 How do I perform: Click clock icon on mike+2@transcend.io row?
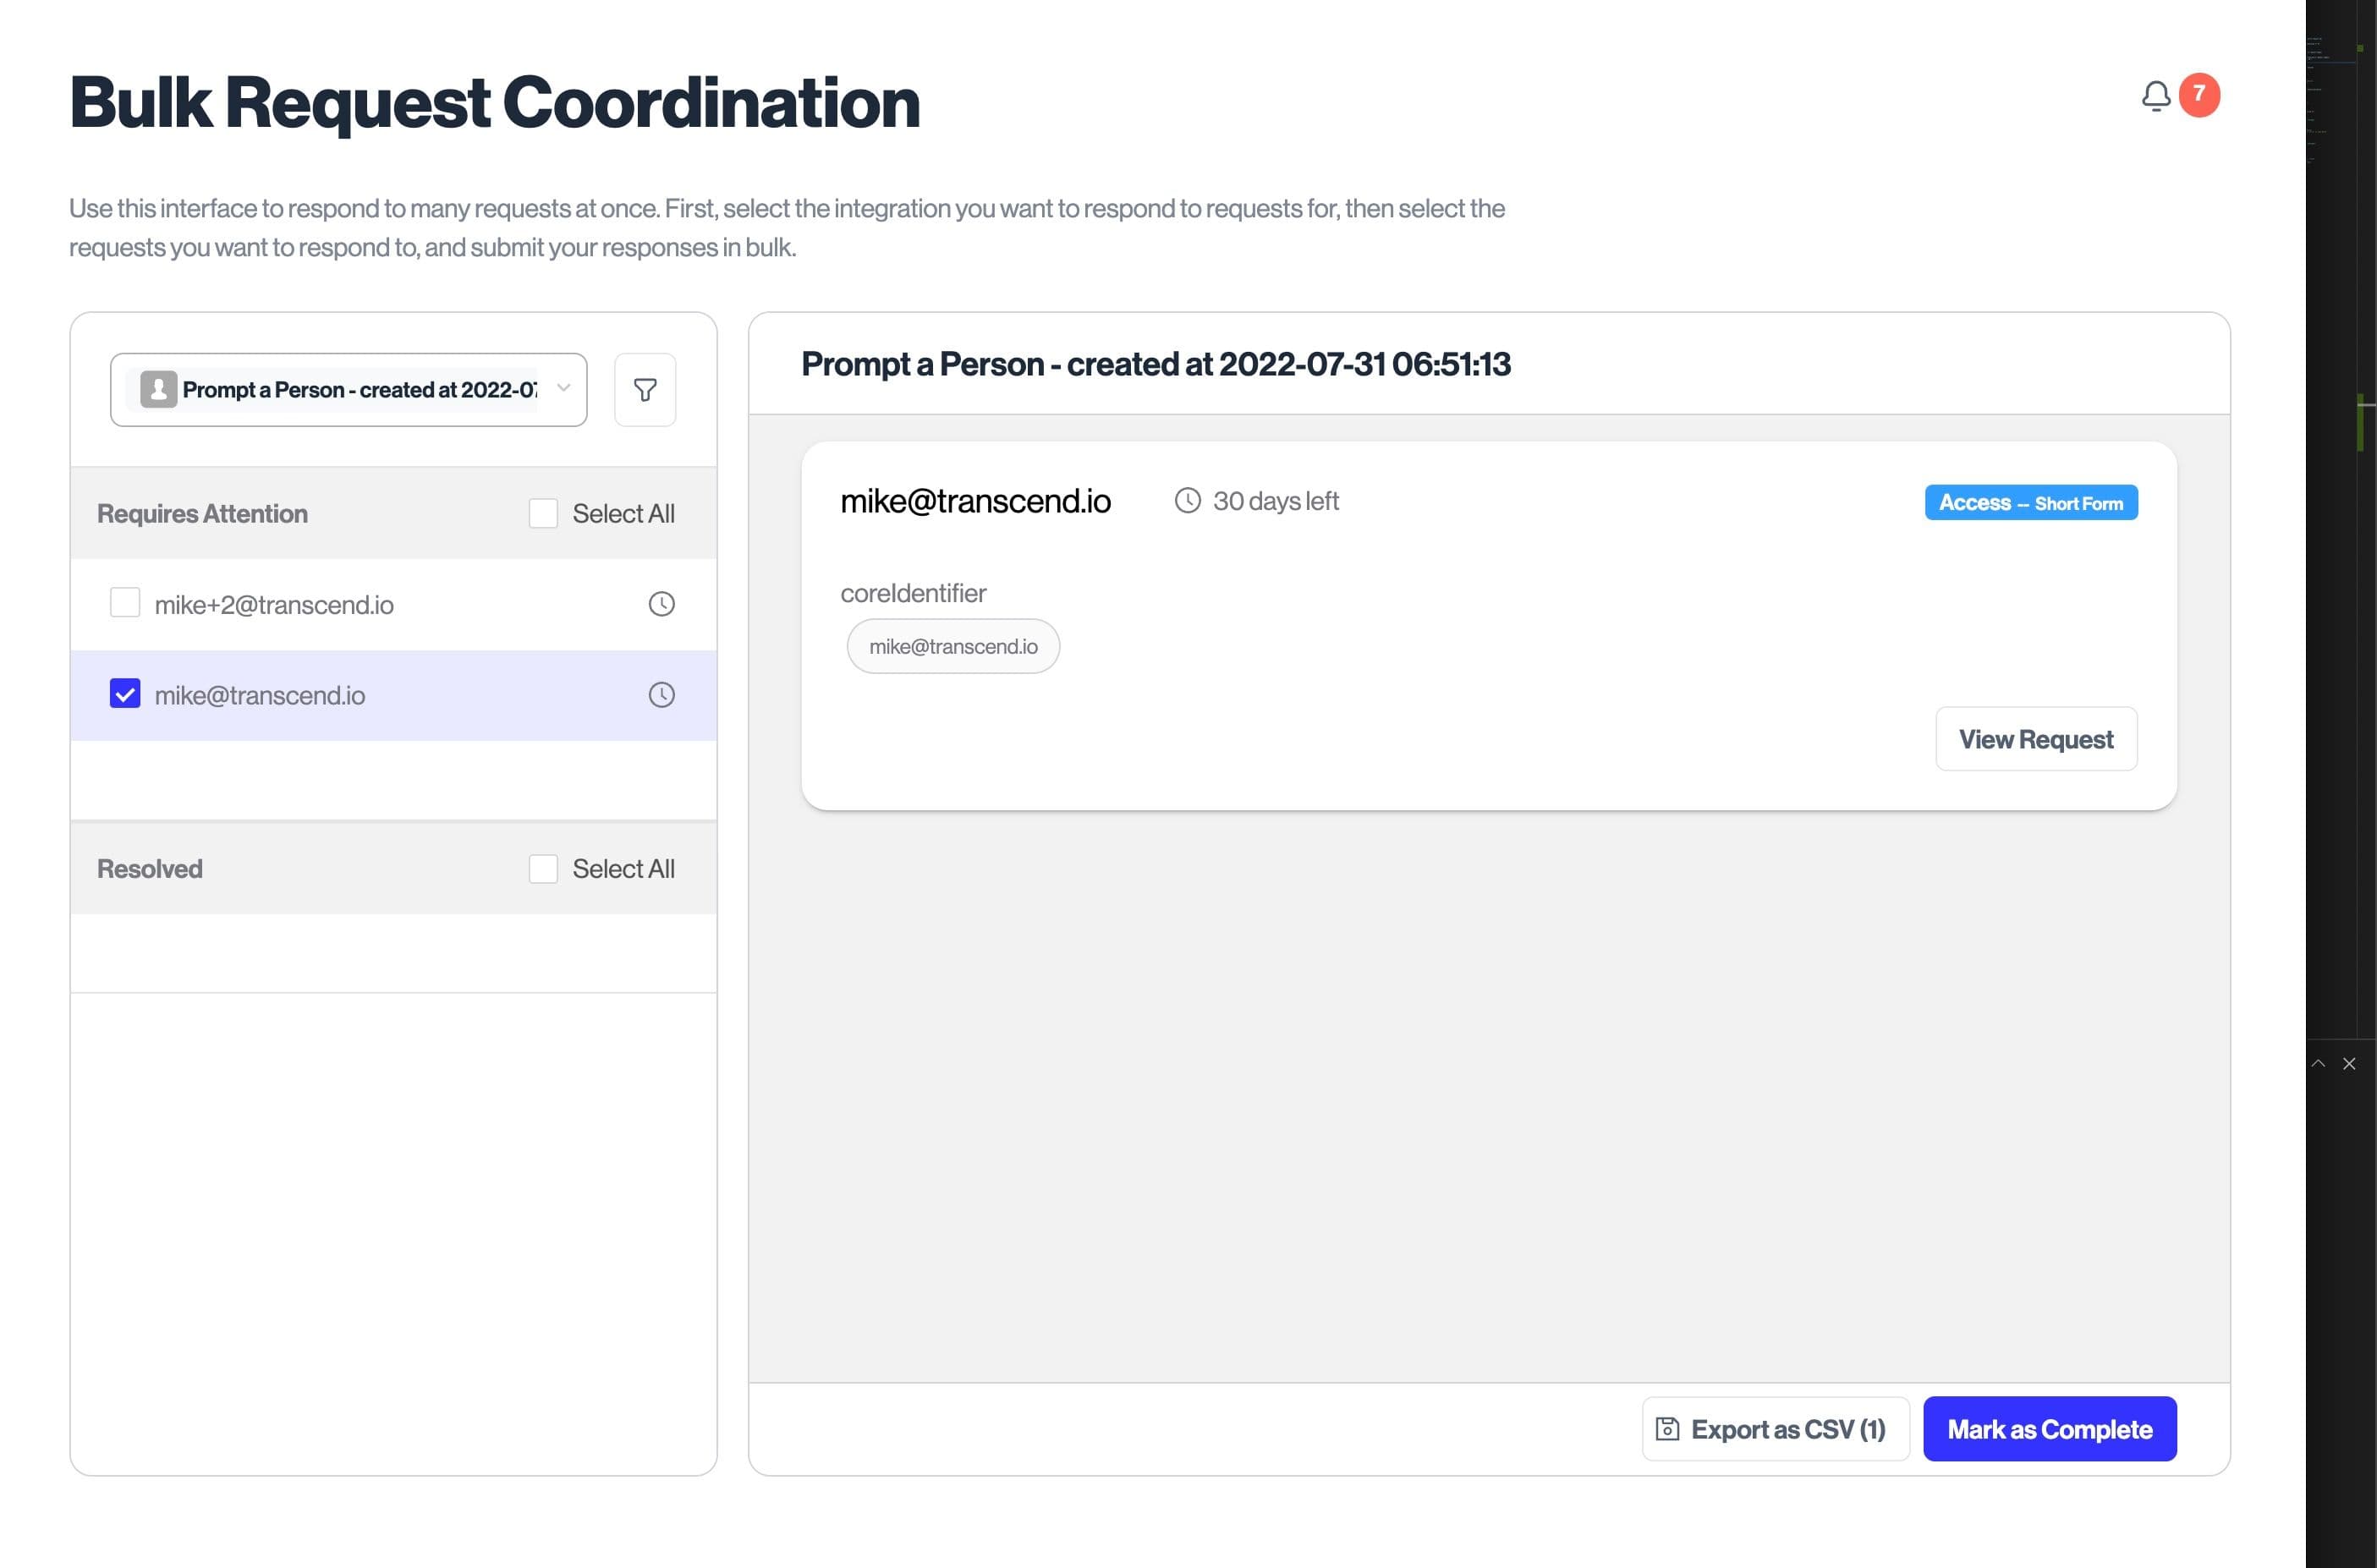pyautogui.click(x=661, y=604)
